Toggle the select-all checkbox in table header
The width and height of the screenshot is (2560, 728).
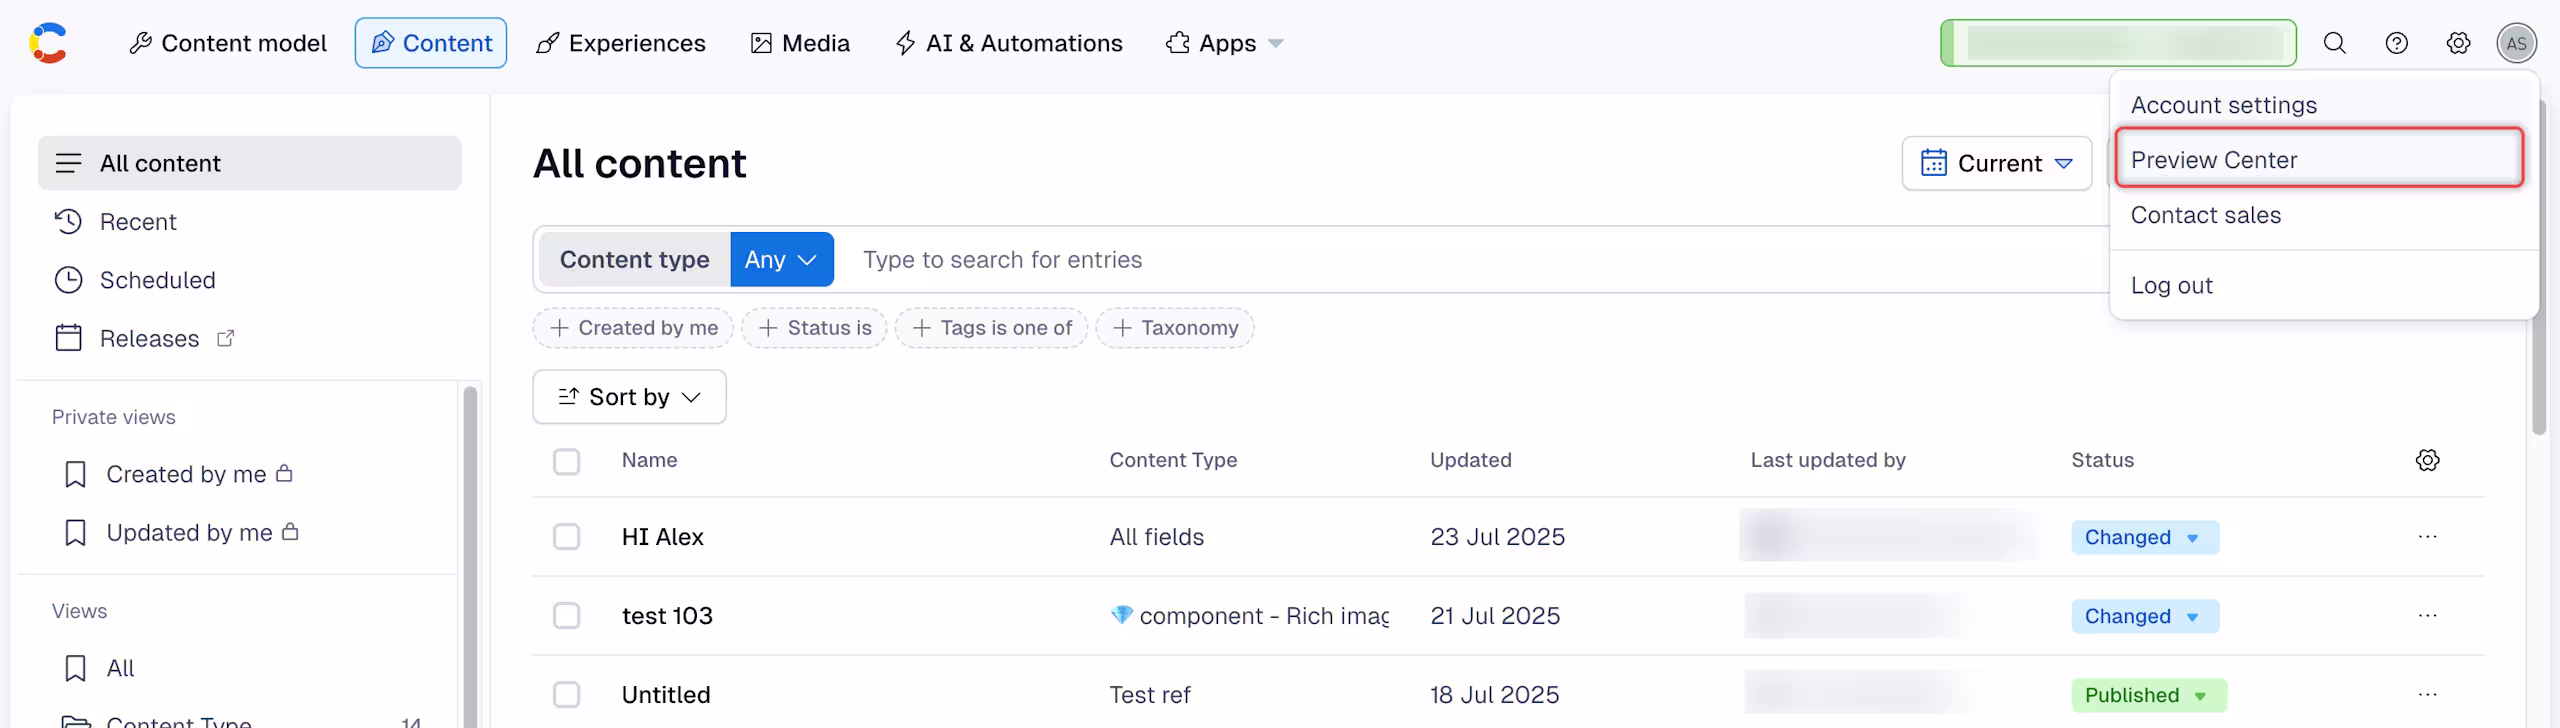coord(566,461)
